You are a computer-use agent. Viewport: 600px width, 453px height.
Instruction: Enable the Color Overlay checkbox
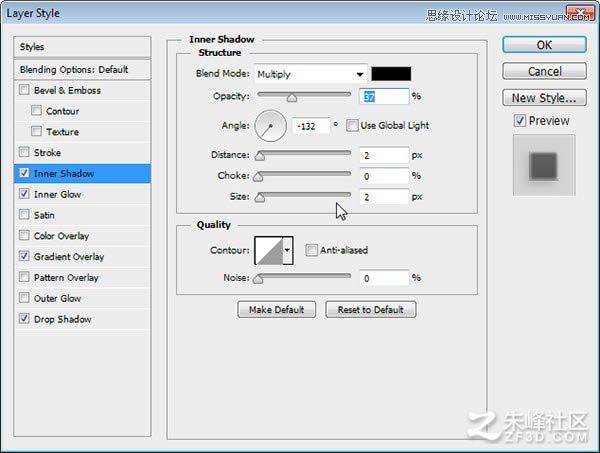point(24,235)
